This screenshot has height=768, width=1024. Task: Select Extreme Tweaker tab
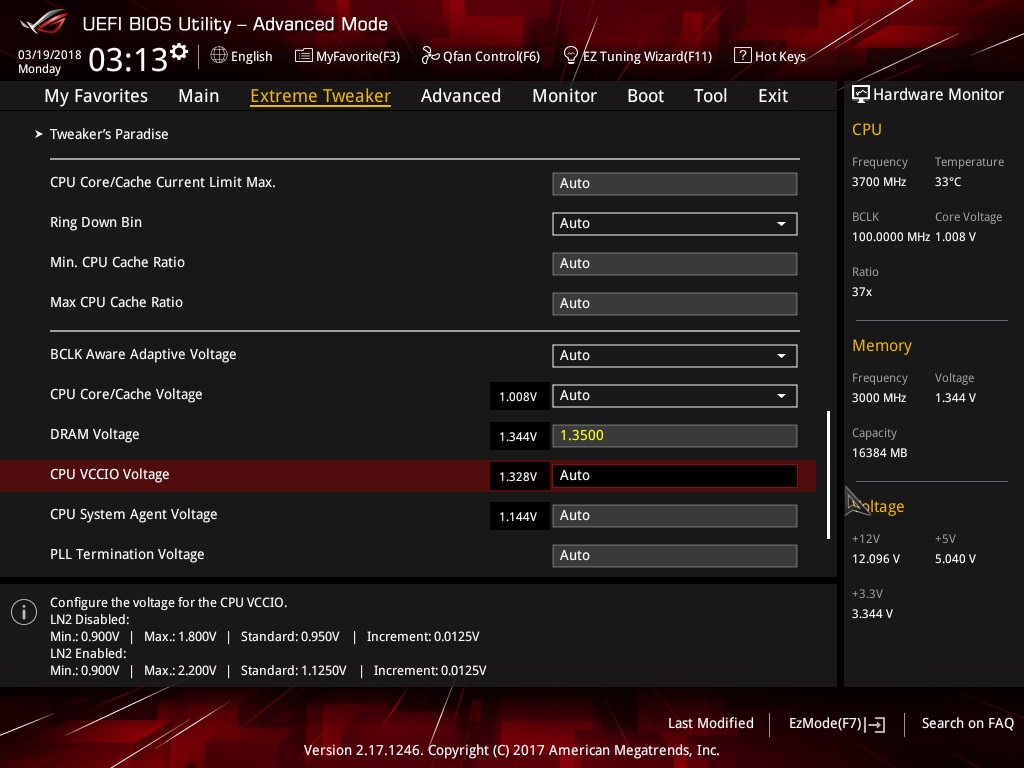pyautogui.click(x=321, y=95)
